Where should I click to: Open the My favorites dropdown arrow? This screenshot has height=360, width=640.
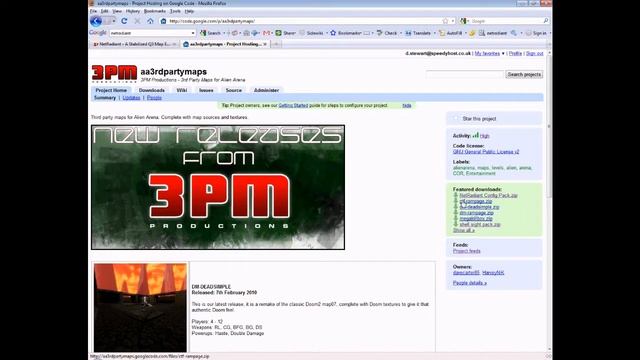[503, 54]
